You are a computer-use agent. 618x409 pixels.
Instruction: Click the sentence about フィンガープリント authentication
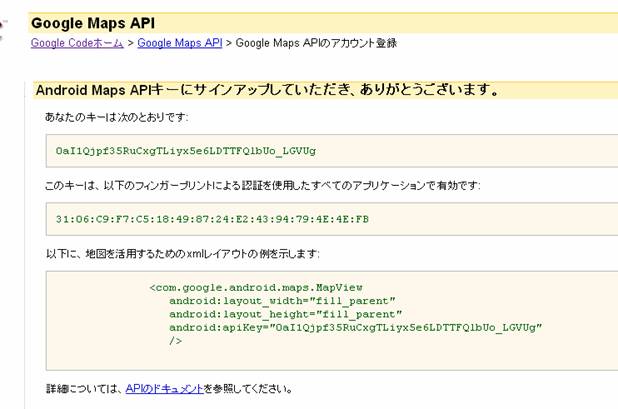tap(262, 185)
